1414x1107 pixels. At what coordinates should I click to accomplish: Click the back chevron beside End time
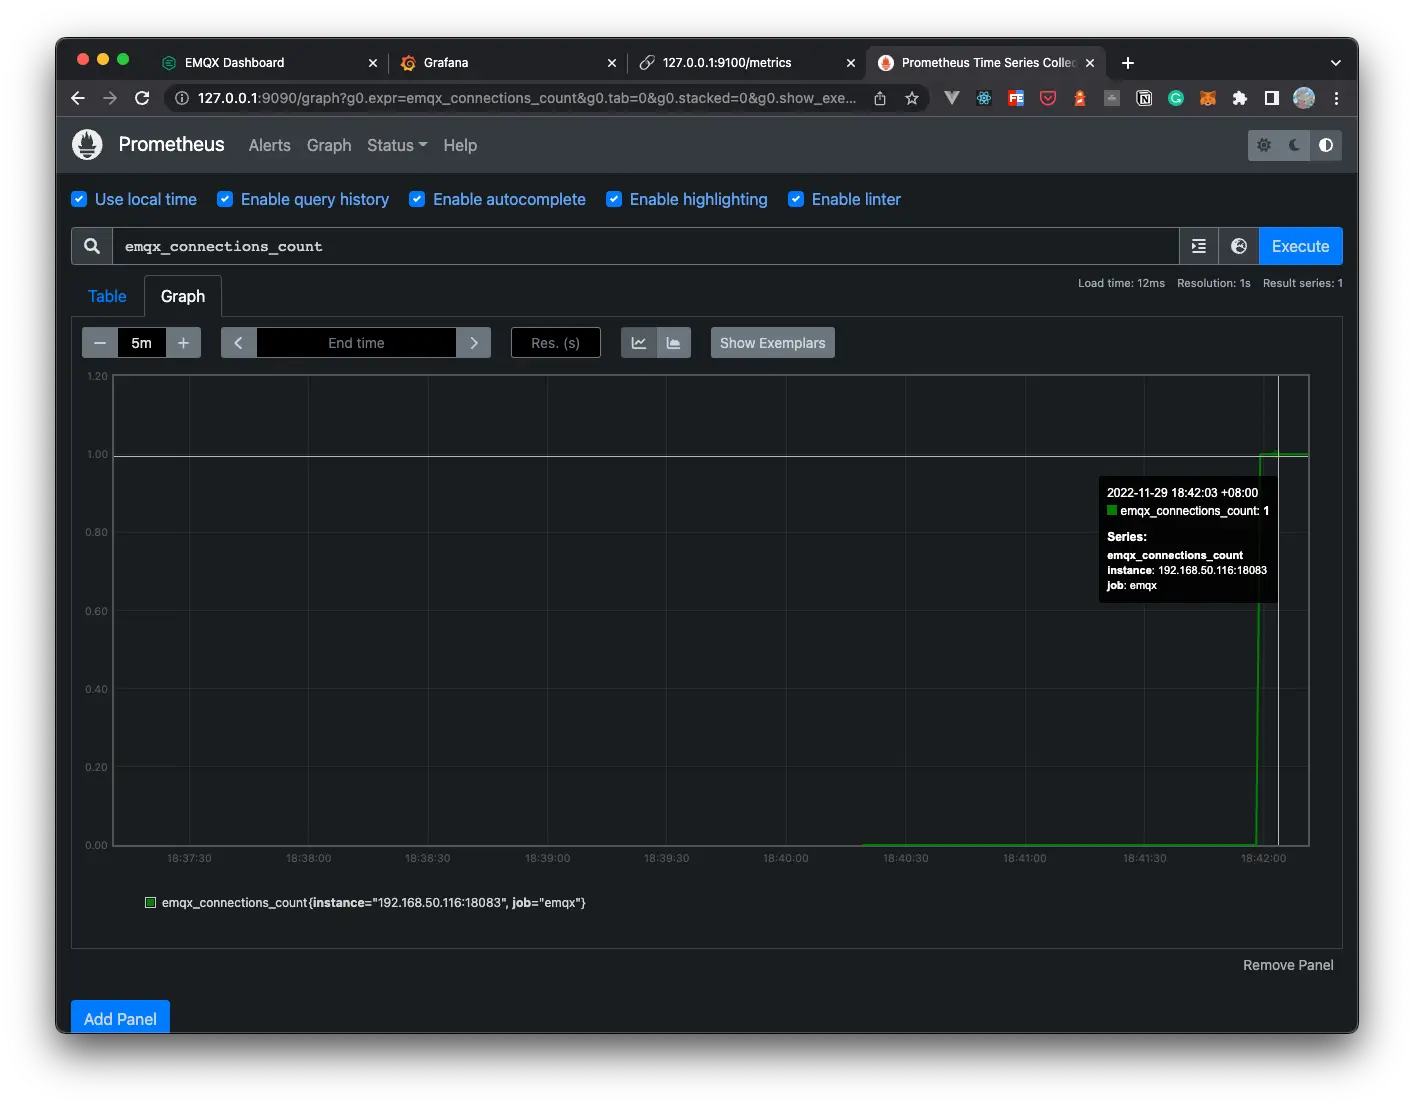(238, 342)
